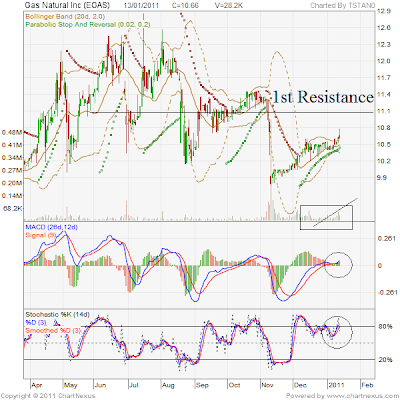The width and height of the screenshot is (400, 400).
Task: Click the 20% stochastic level label
Action: 386,360
